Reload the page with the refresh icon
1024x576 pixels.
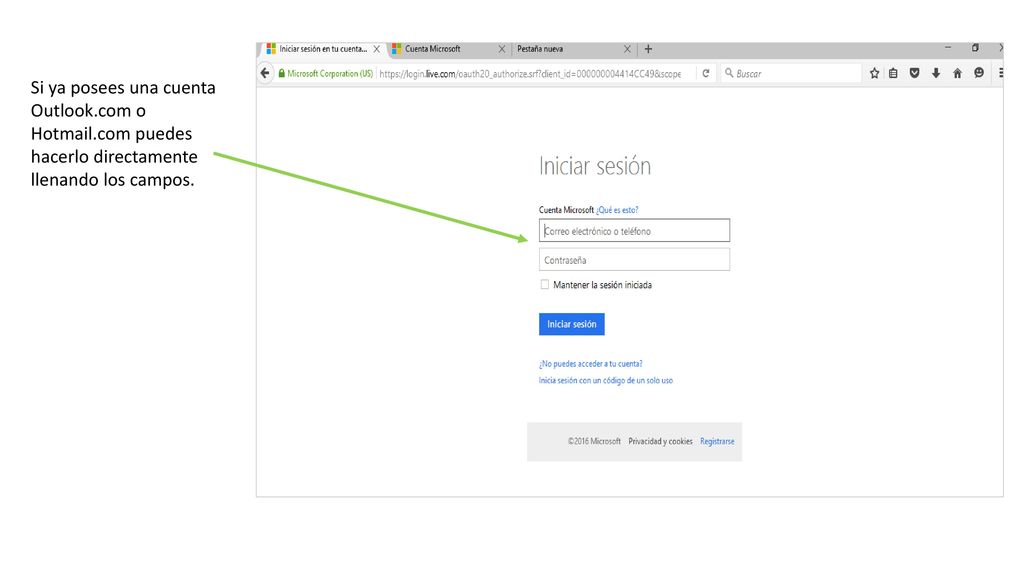705,74
